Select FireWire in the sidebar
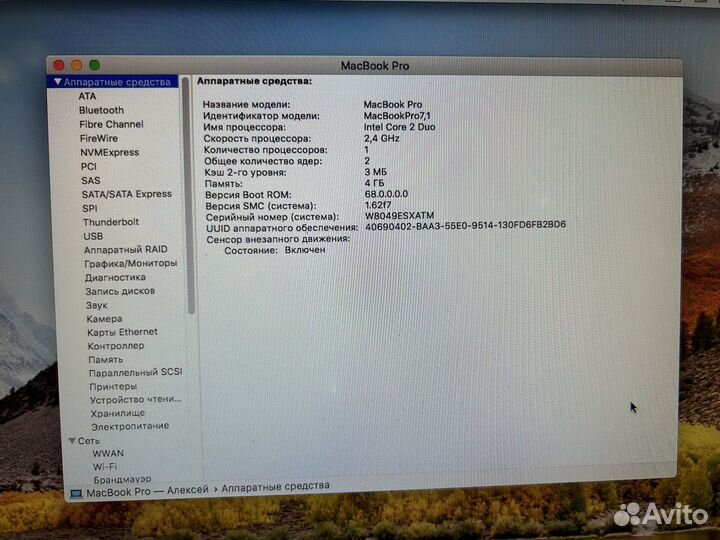The width and height of the screenshot is (720, 540). click(99, 138)
